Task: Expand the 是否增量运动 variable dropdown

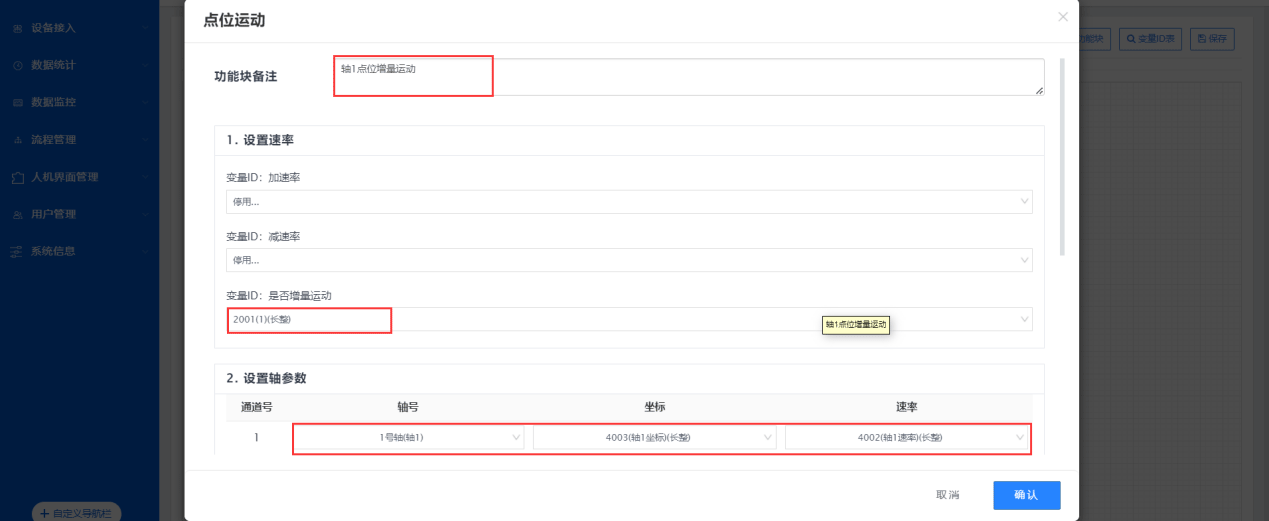Action: pos(628,319)
